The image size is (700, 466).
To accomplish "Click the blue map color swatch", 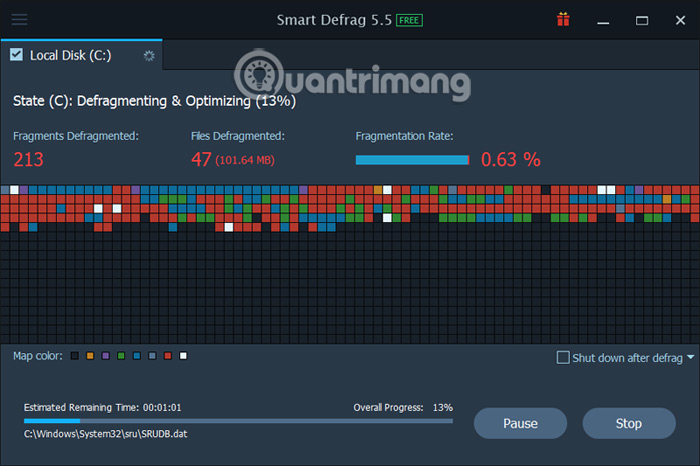I will 137,356.
